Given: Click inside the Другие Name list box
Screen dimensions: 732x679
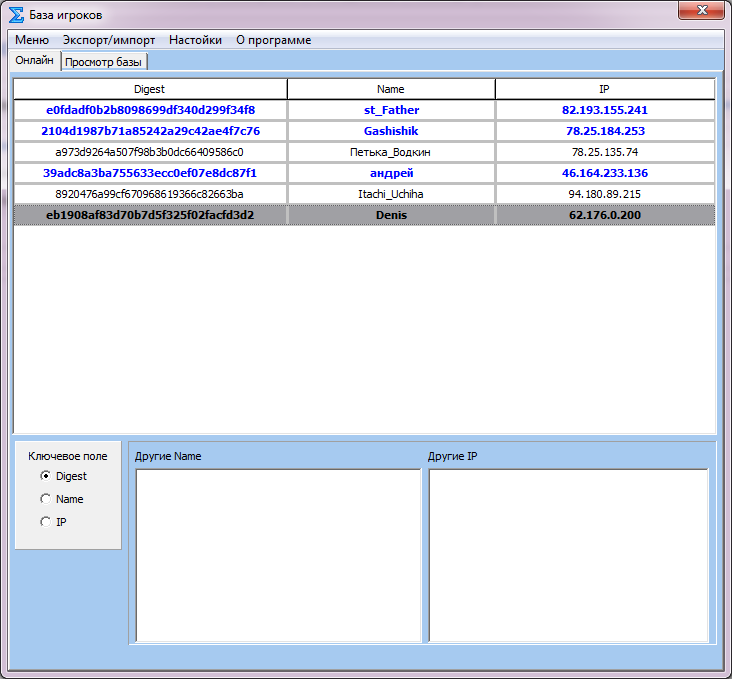Looking at the screenshot, I should point(278,555).
